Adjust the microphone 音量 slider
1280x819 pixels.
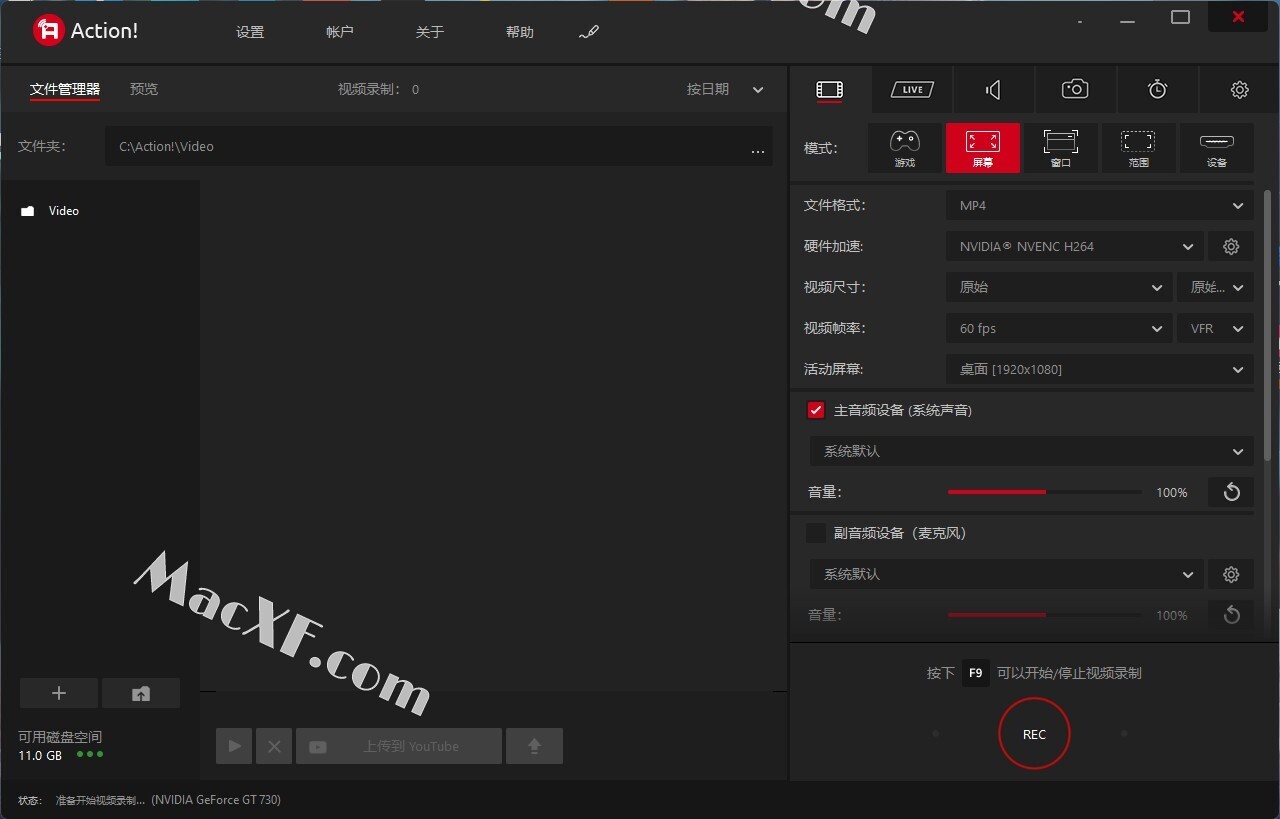[x=1044, y=615]
